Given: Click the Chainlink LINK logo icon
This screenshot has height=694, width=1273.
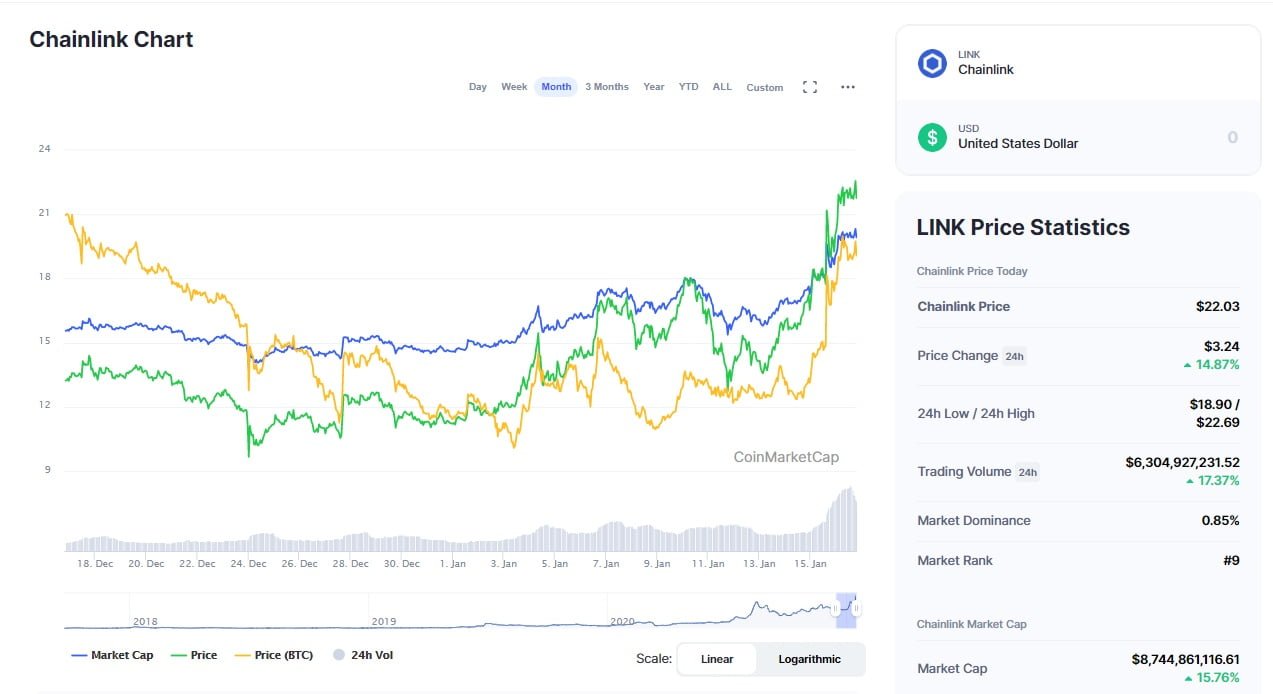Looking at the screenshot, I should [x=932, y=64].
